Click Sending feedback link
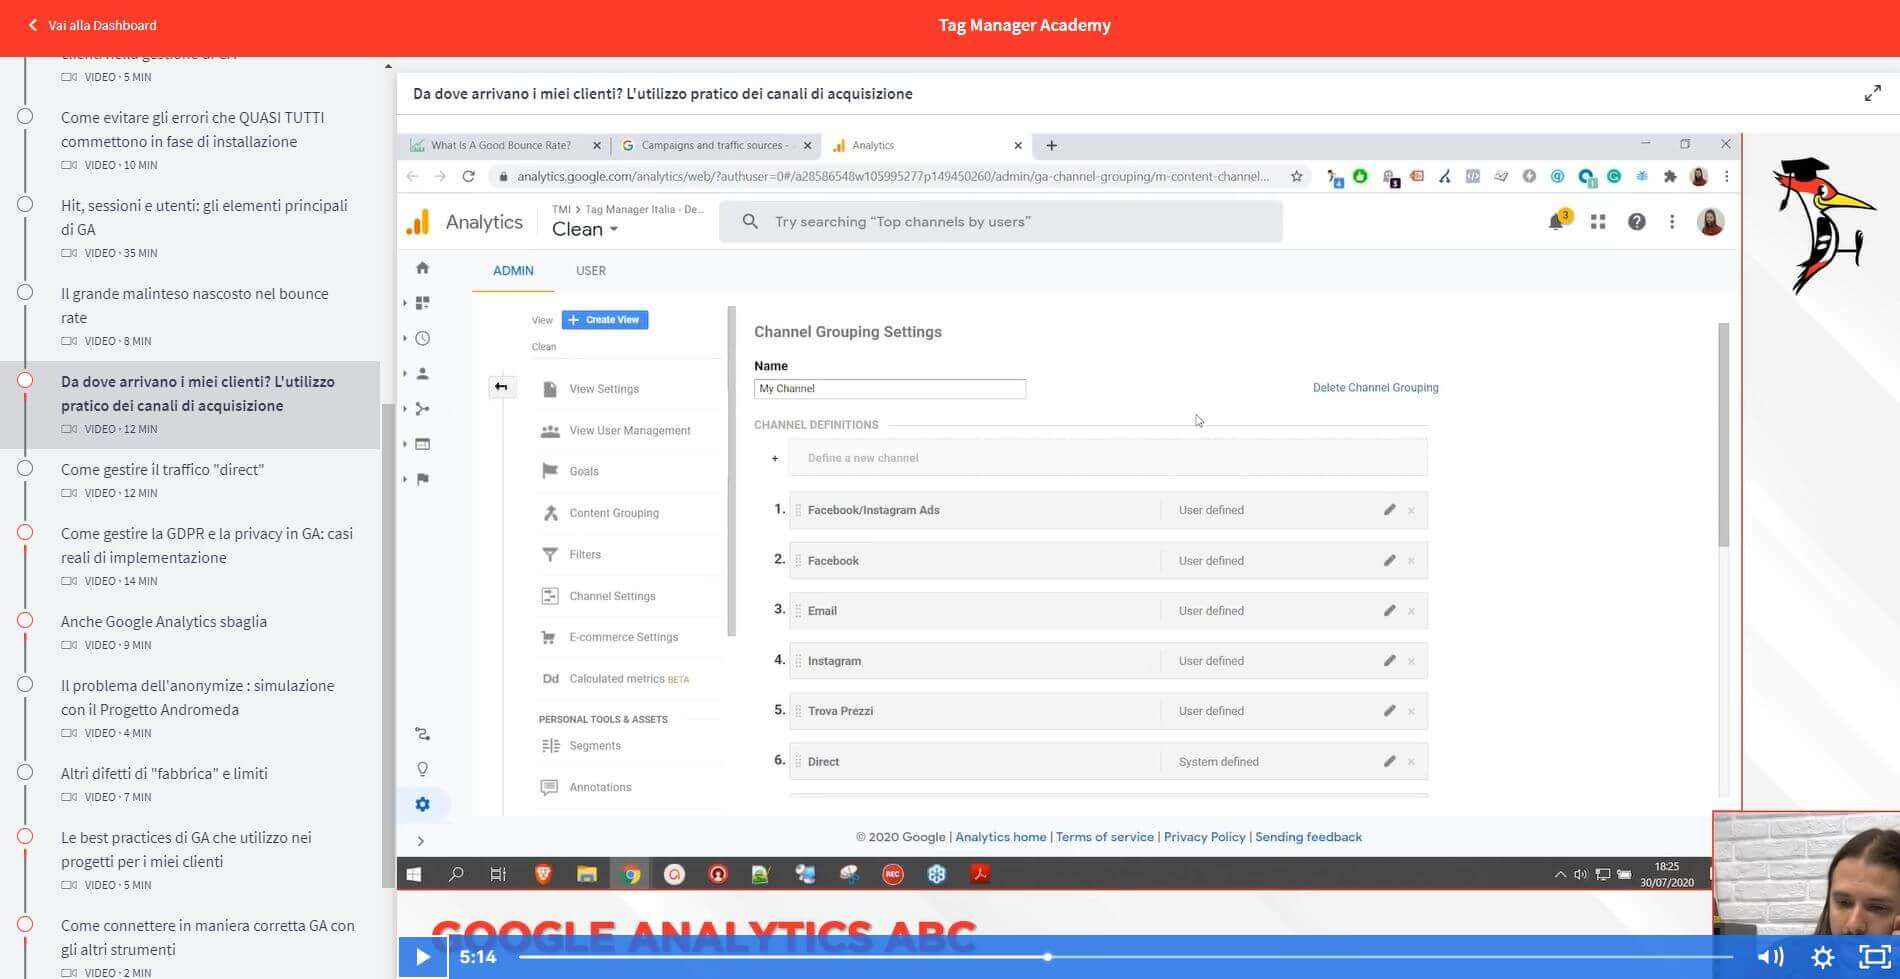 pyautogui.click(x=1308, y=837)
